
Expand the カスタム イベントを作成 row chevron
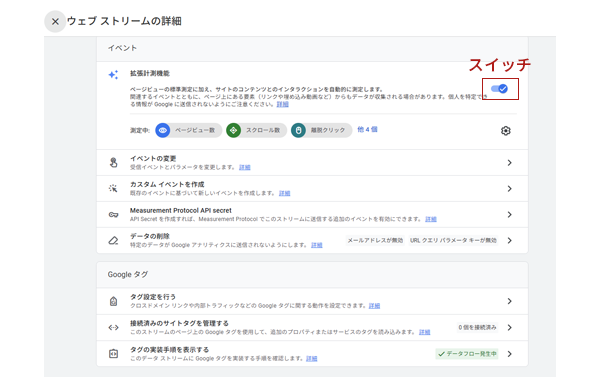click(509, 189)
